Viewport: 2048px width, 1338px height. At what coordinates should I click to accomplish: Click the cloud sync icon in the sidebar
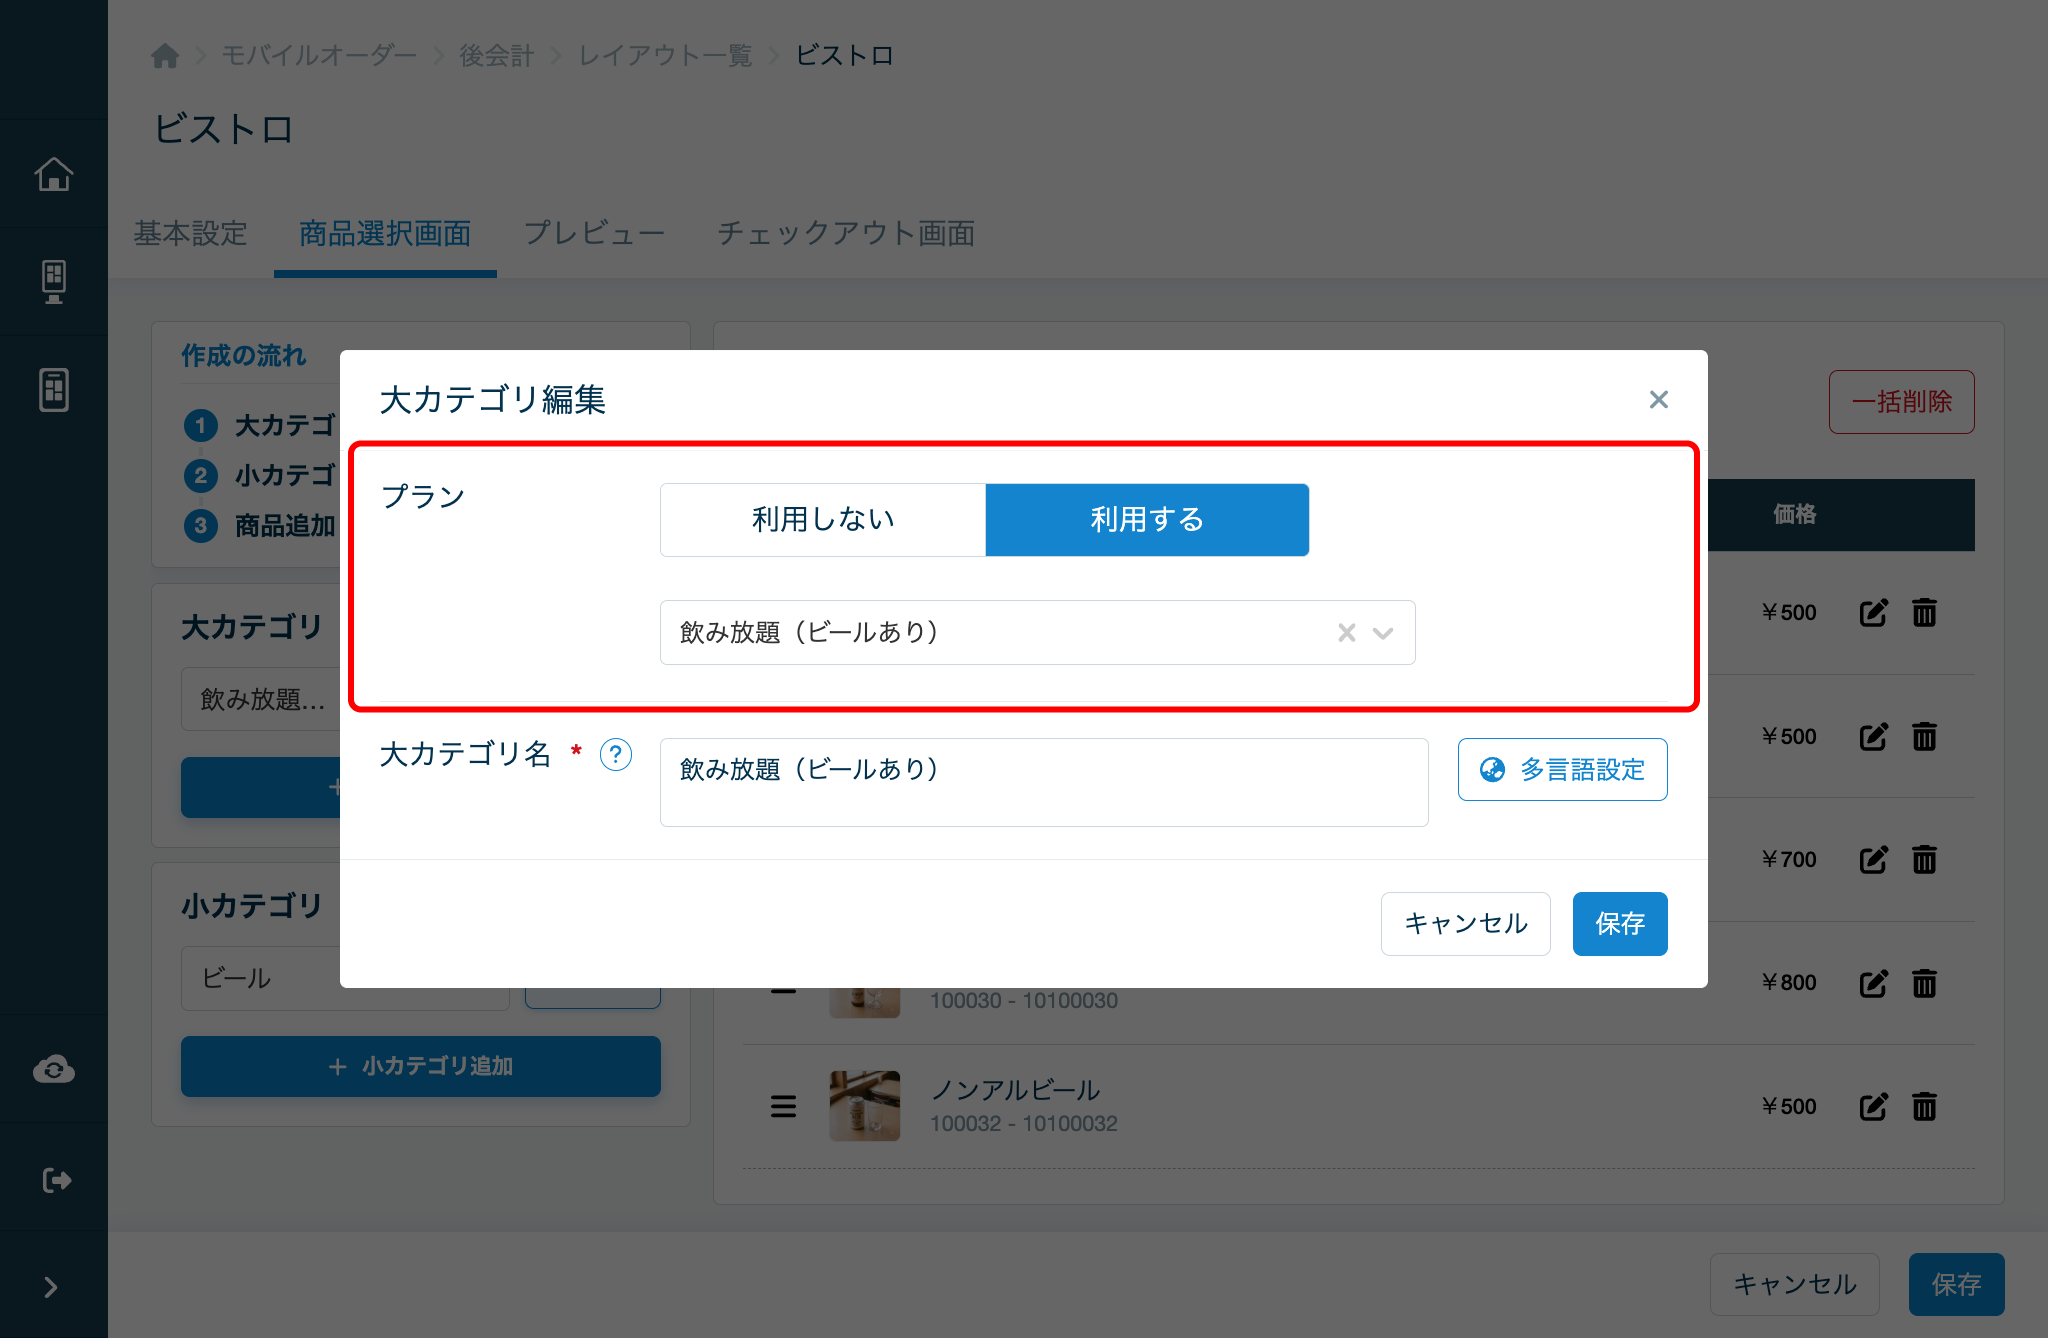(x=54, y=1069)
